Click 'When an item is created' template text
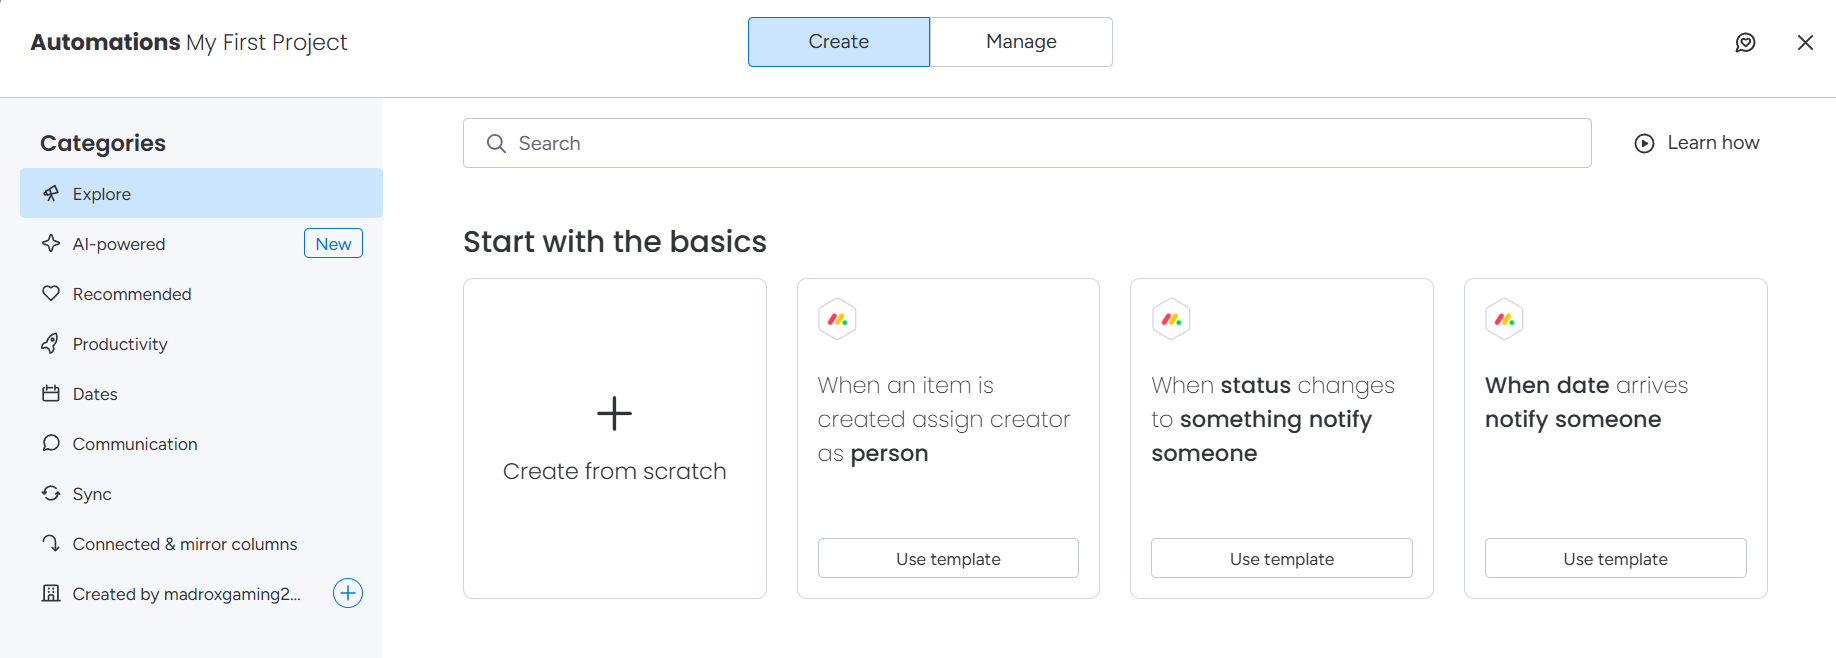This screenshot has width=1836, height=658. pos(944,419)
